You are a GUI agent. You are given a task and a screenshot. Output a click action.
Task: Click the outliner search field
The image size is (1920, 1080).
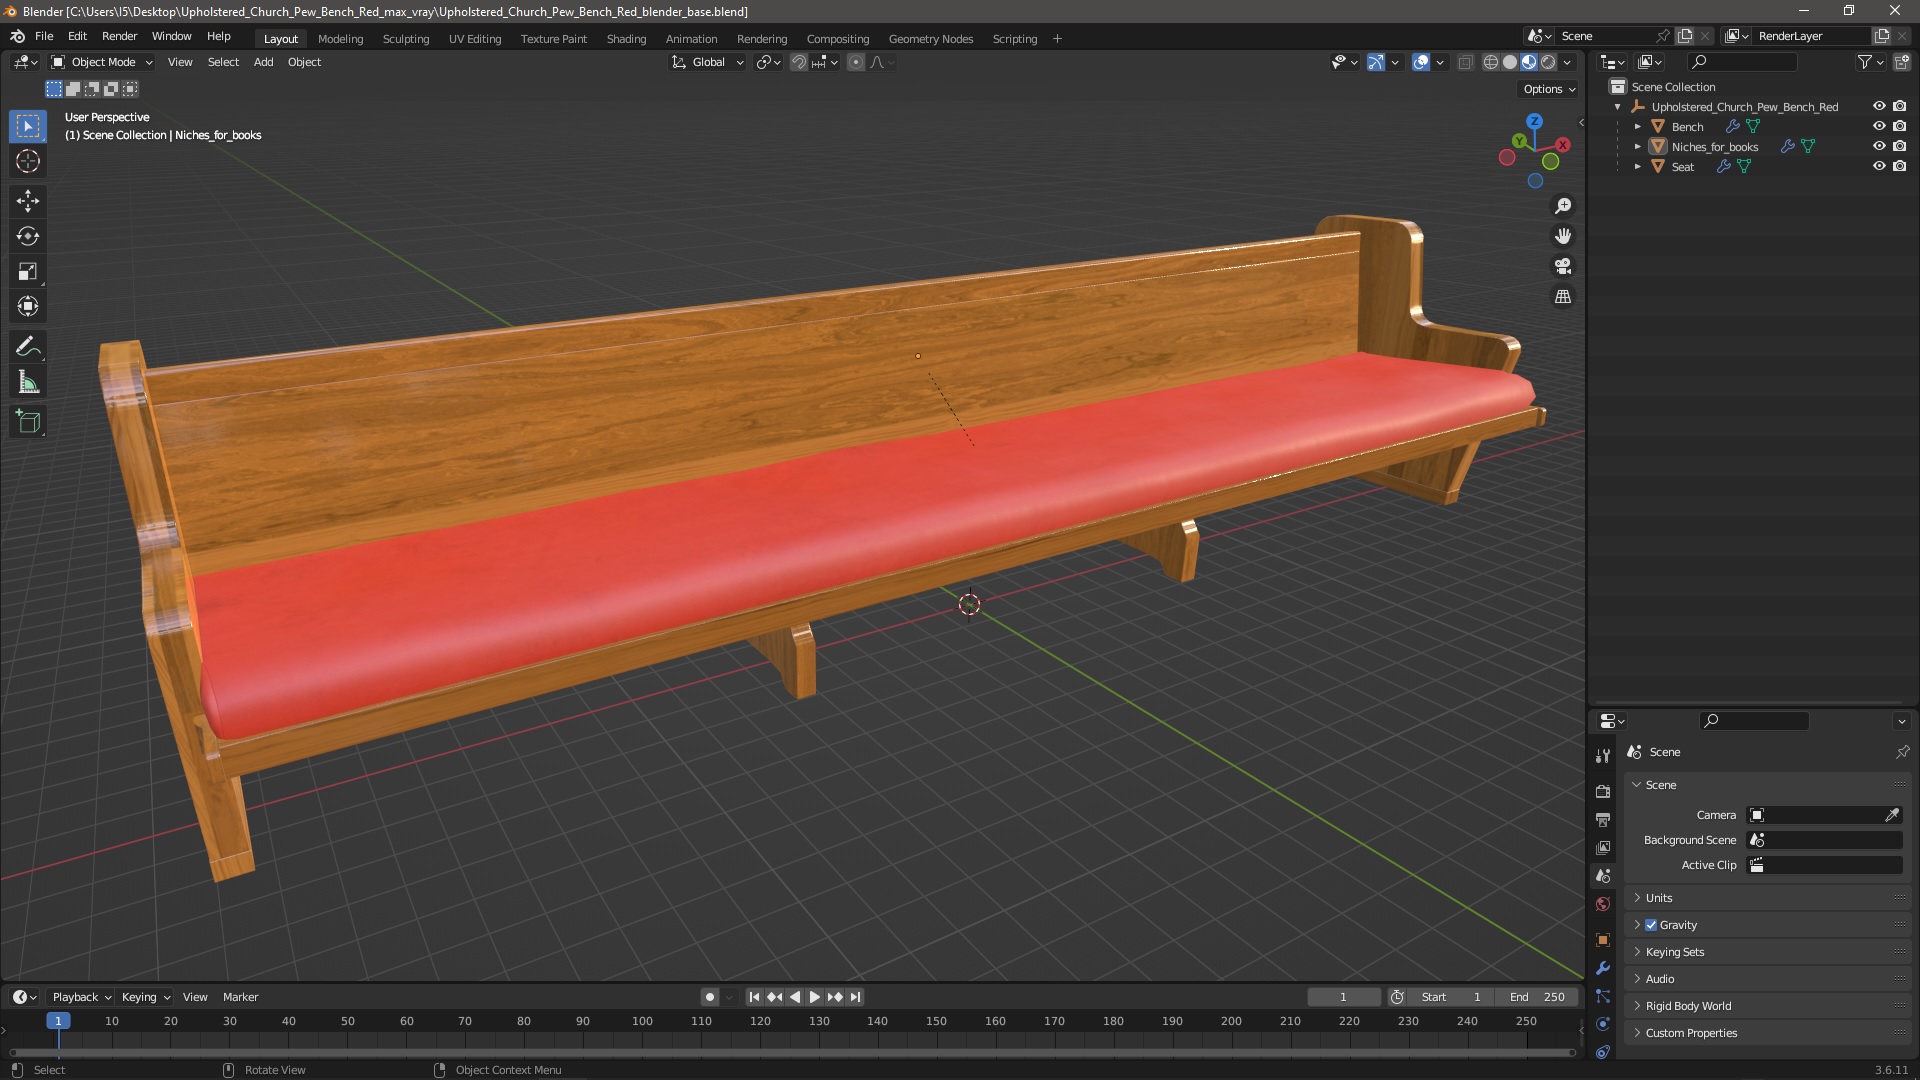[x=1741, y=62]
